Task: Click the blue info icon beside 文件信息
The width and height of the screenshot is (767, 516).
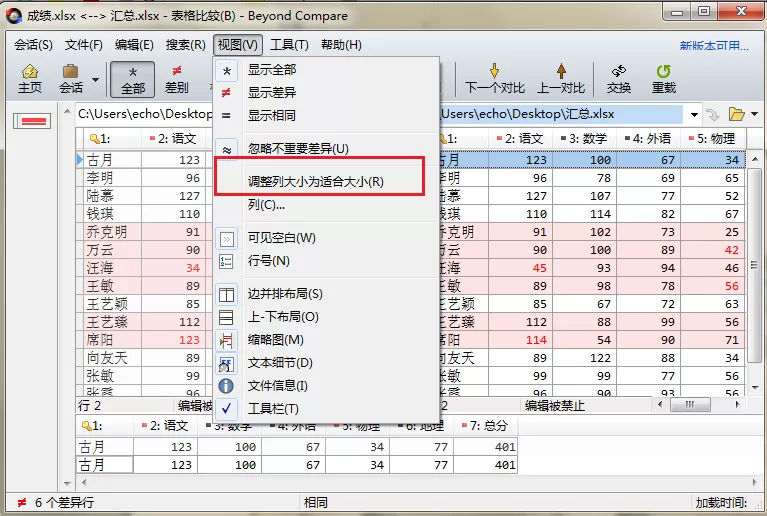Action: coord(226,386)
